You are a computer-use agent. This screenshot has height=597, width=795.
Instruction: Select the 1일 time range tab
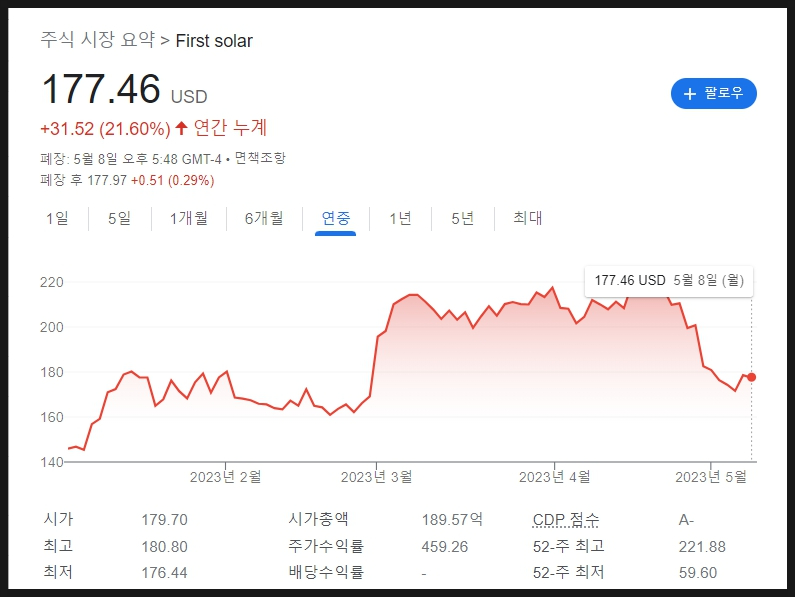[57, 218]
